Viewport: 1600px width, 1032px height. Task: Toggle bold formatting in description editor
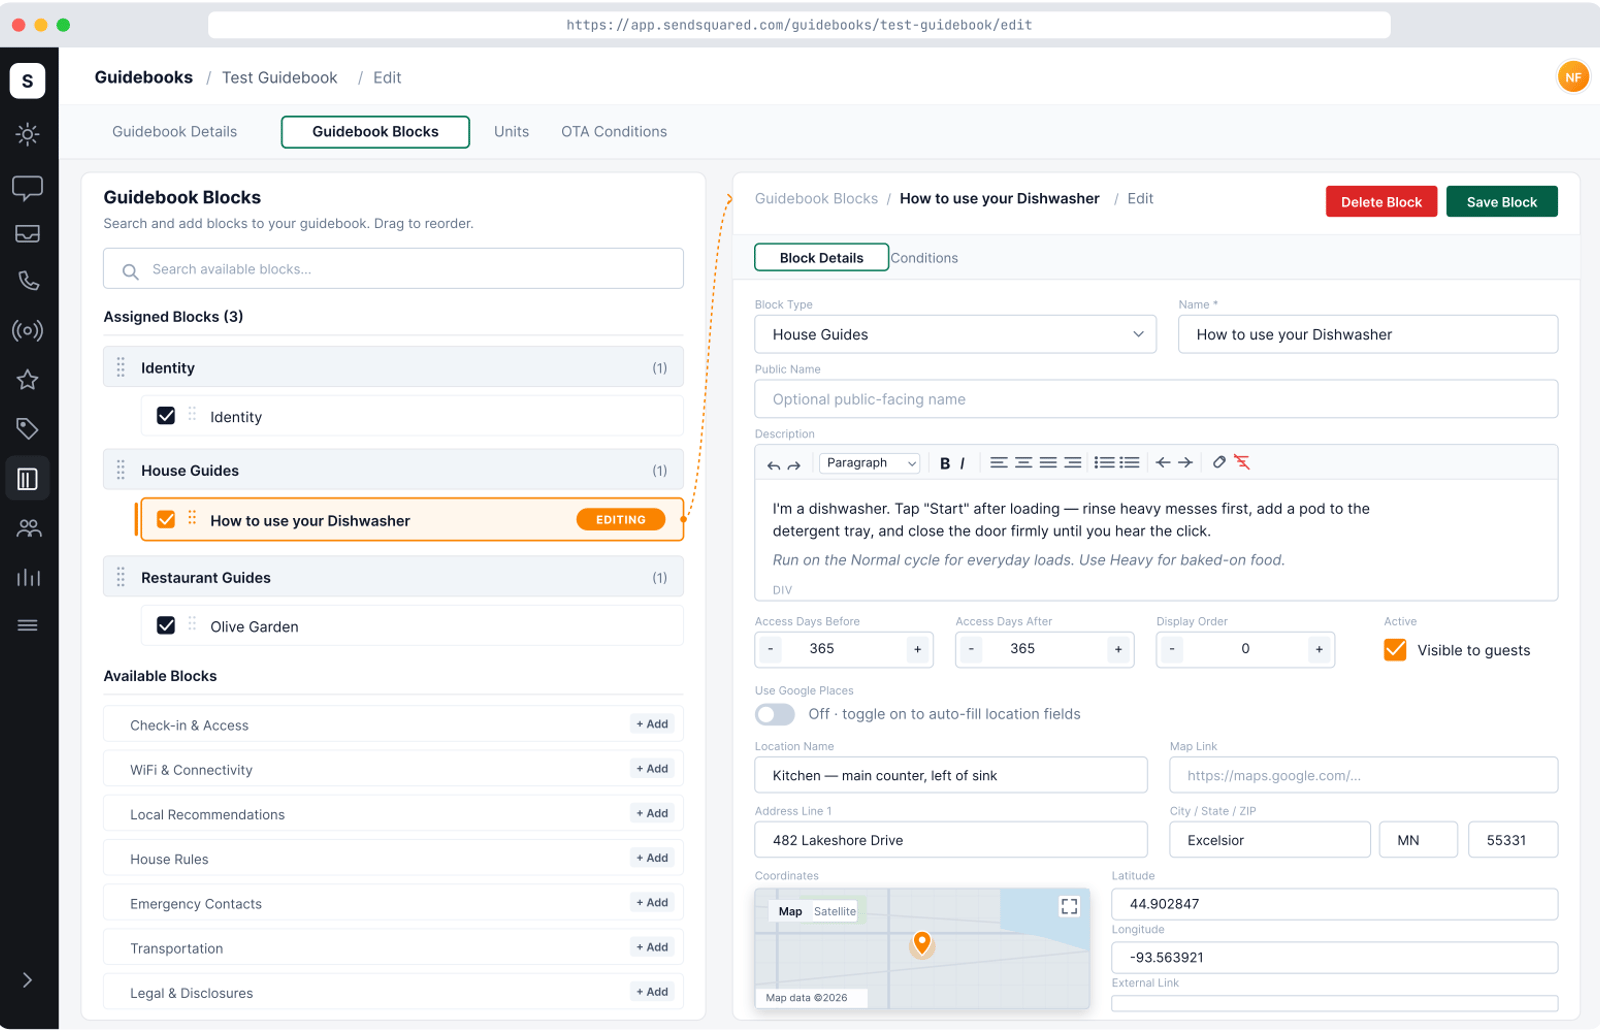(945, 463)
